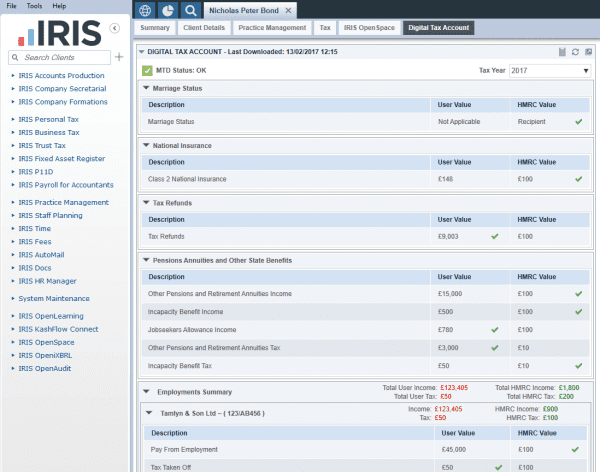The width and height of the screenshot is (600, 472).
Task: Click tick on Jobseekers Allowance Income row
Action: point(495,330)
